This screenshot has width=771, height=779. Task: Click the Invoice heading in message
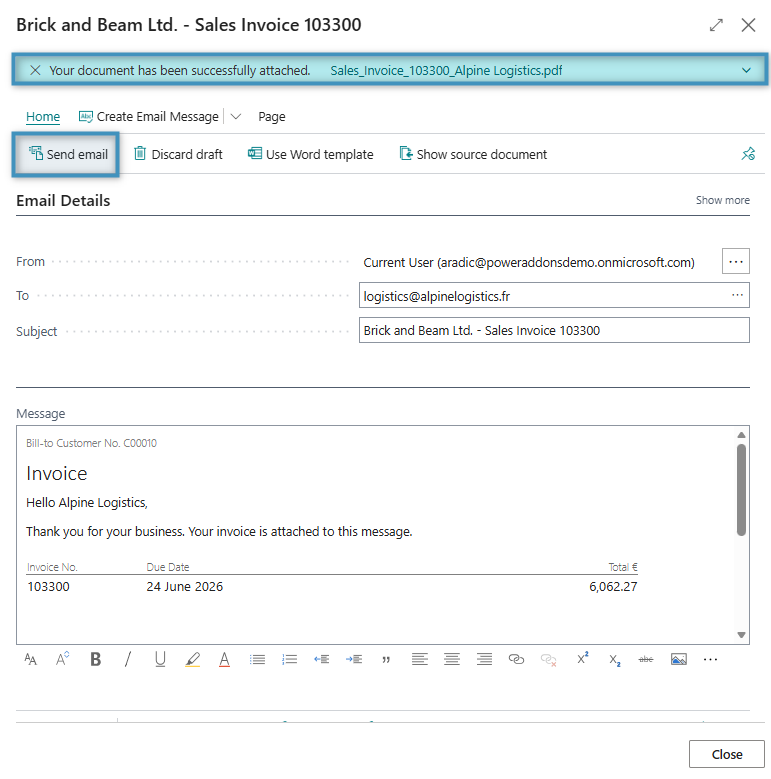57,473
